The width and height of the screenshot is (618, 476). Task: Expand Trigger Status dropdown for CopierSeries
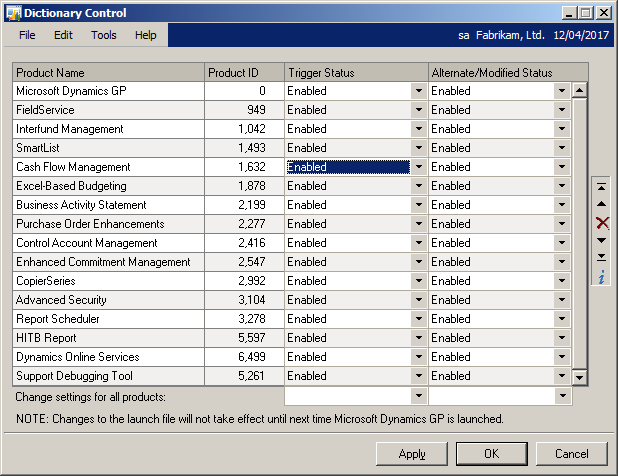tap(419, 281)
